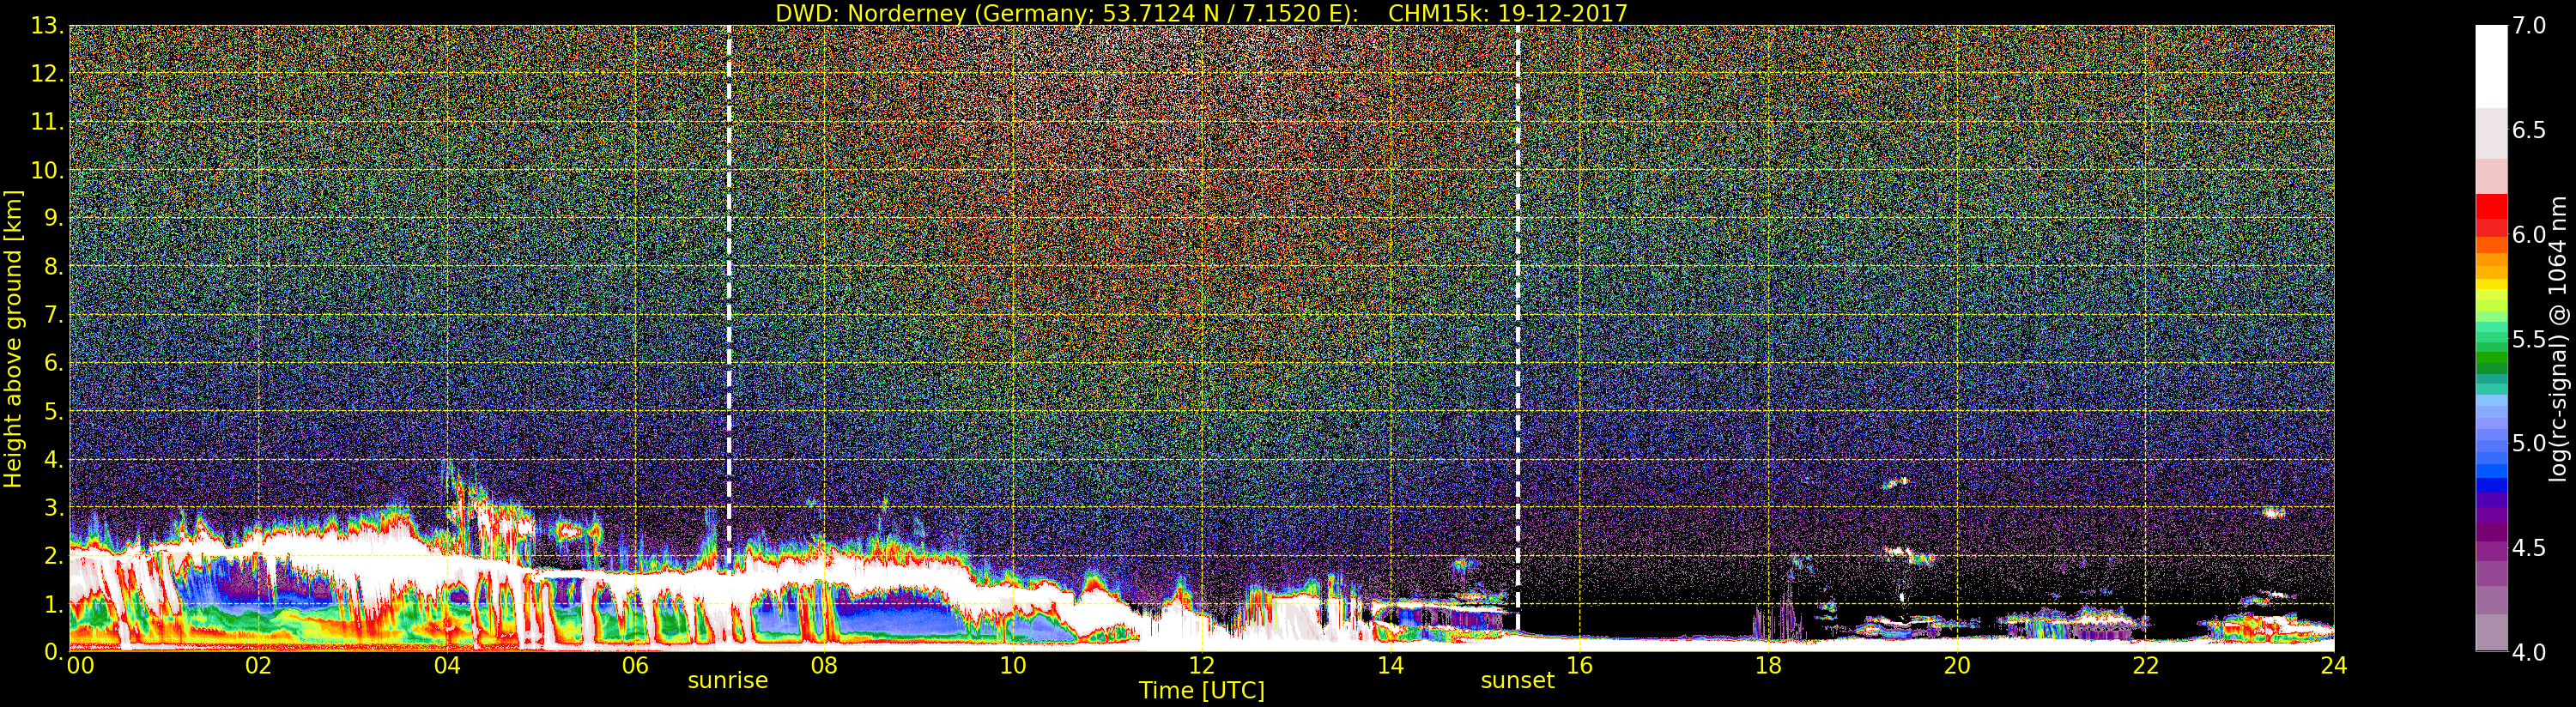Click the 'log(rc-signal) @ 1064 nm' colorbar label

[x=2559, y=339]
